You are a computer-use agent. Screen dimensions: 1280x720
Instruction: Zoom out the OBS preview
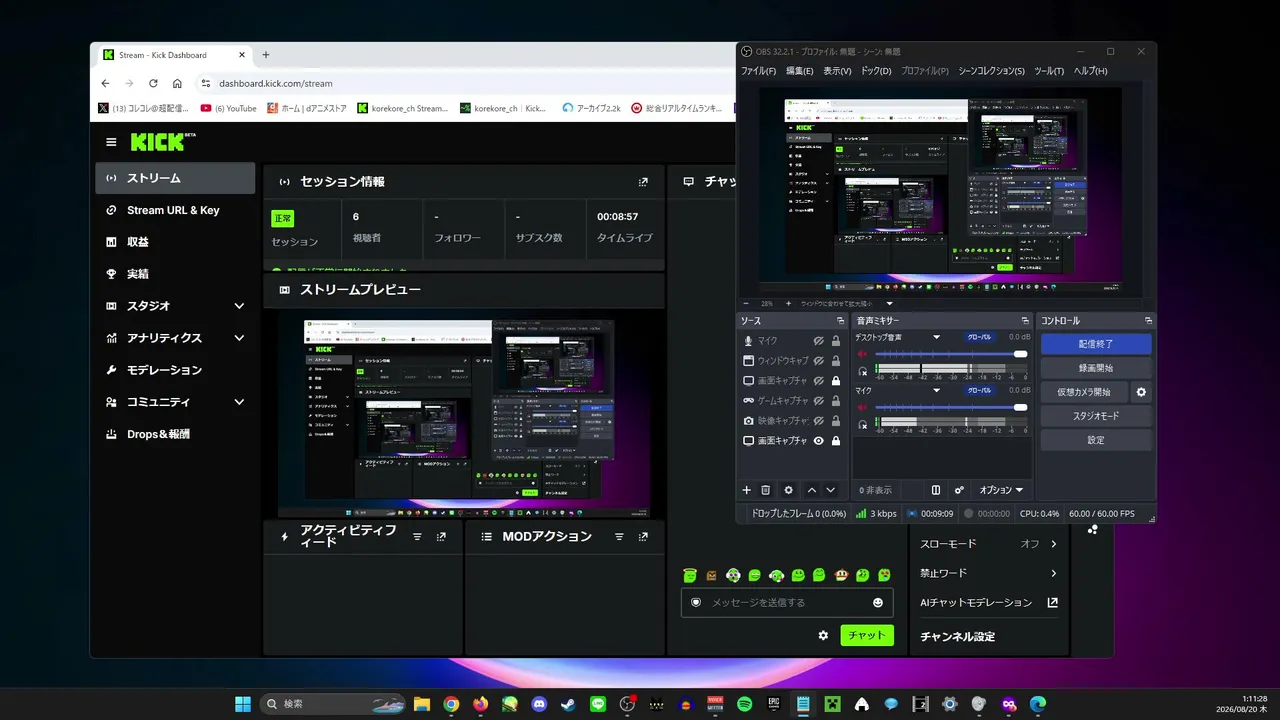pos(745,303)
